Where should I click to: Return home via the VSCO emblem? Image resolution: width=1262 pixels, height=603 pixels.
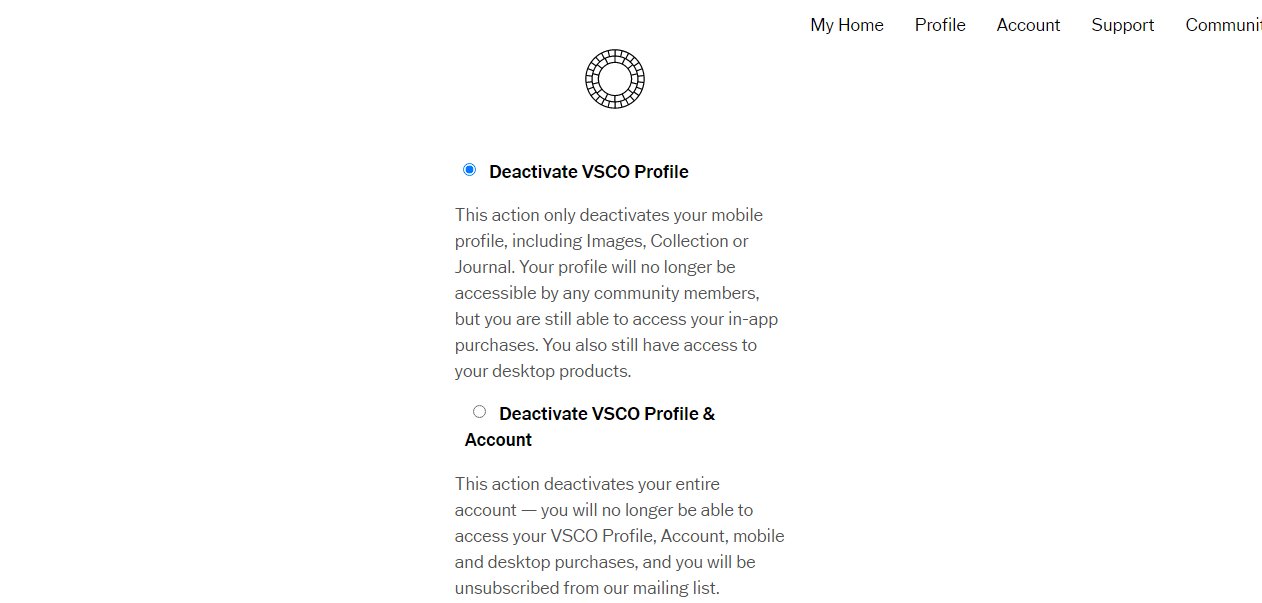click(614, 79)
